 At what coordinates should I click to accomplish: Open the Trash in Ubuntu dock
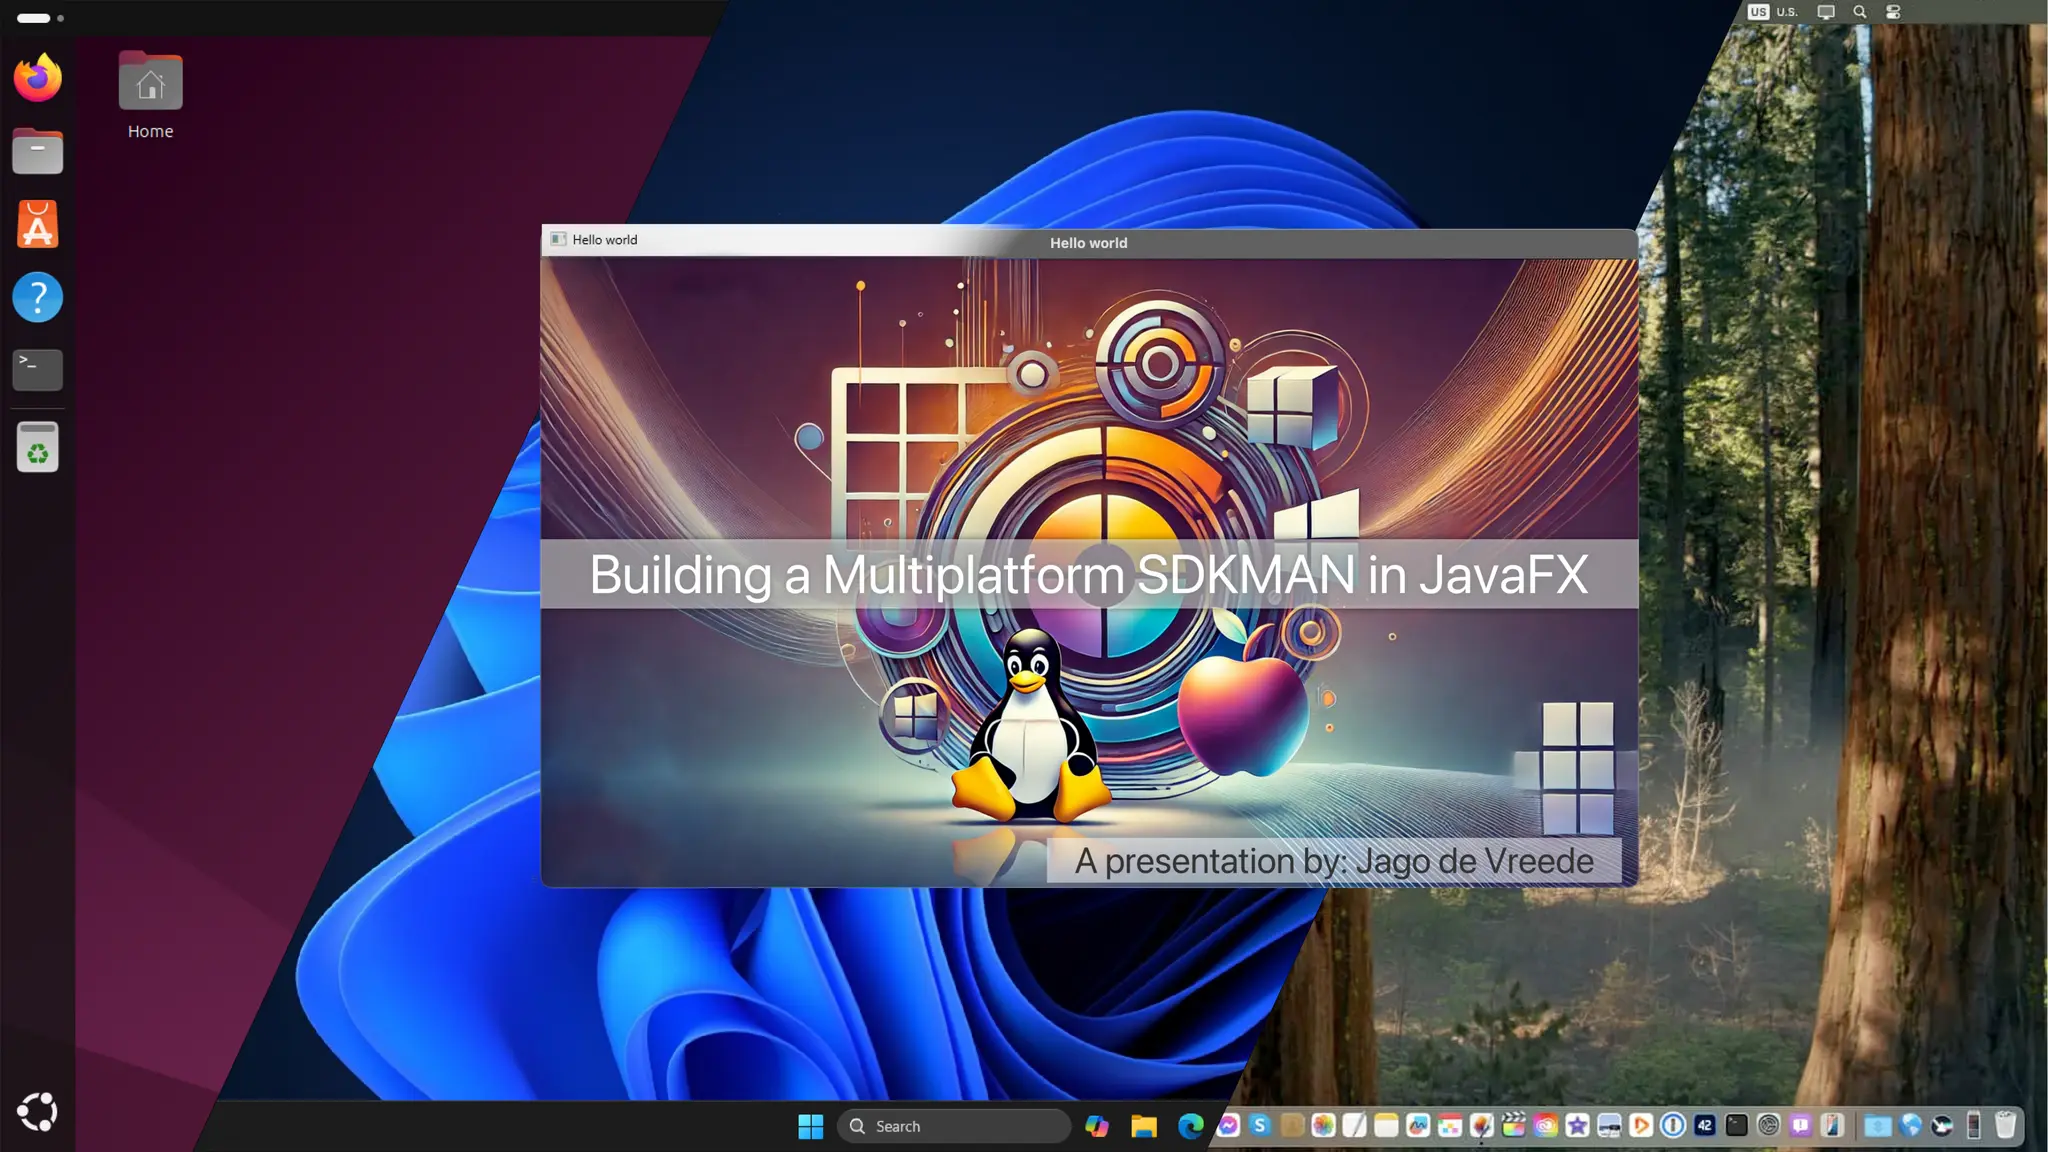pyautogui.click(x=38, y=447)
